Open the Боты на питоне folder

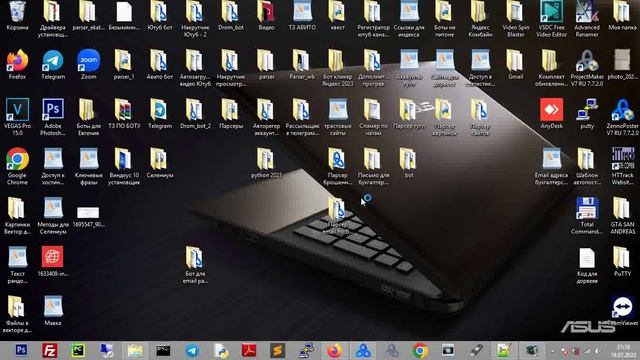click(x=444, y=12)
